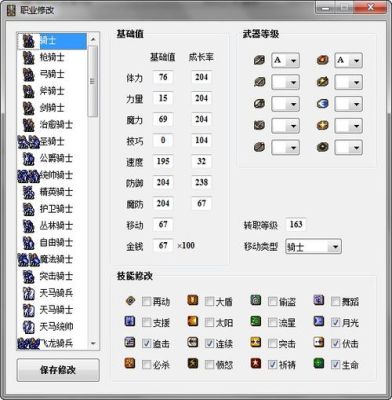Click the 速度 growth rate field

tap(201, 162)
